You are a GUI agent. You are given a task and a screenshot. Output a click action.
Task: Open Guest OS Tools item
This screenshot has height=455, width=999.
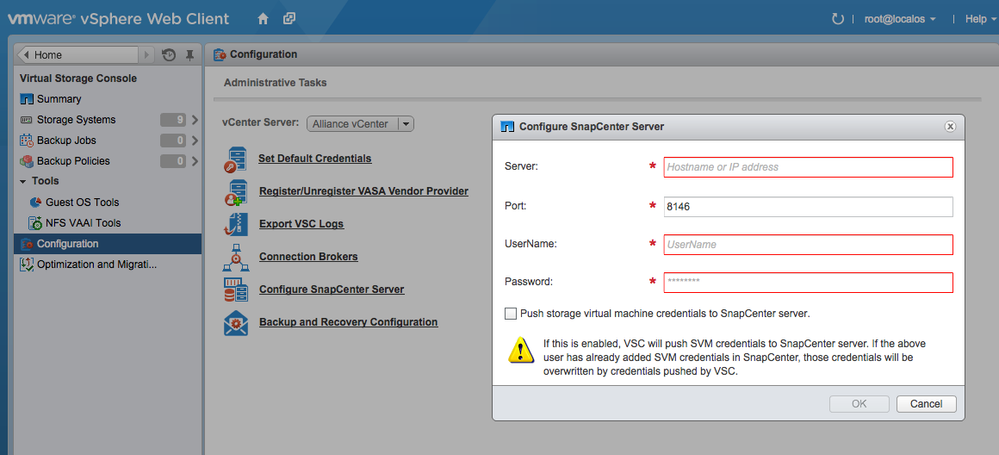click(x=82, y=202)
